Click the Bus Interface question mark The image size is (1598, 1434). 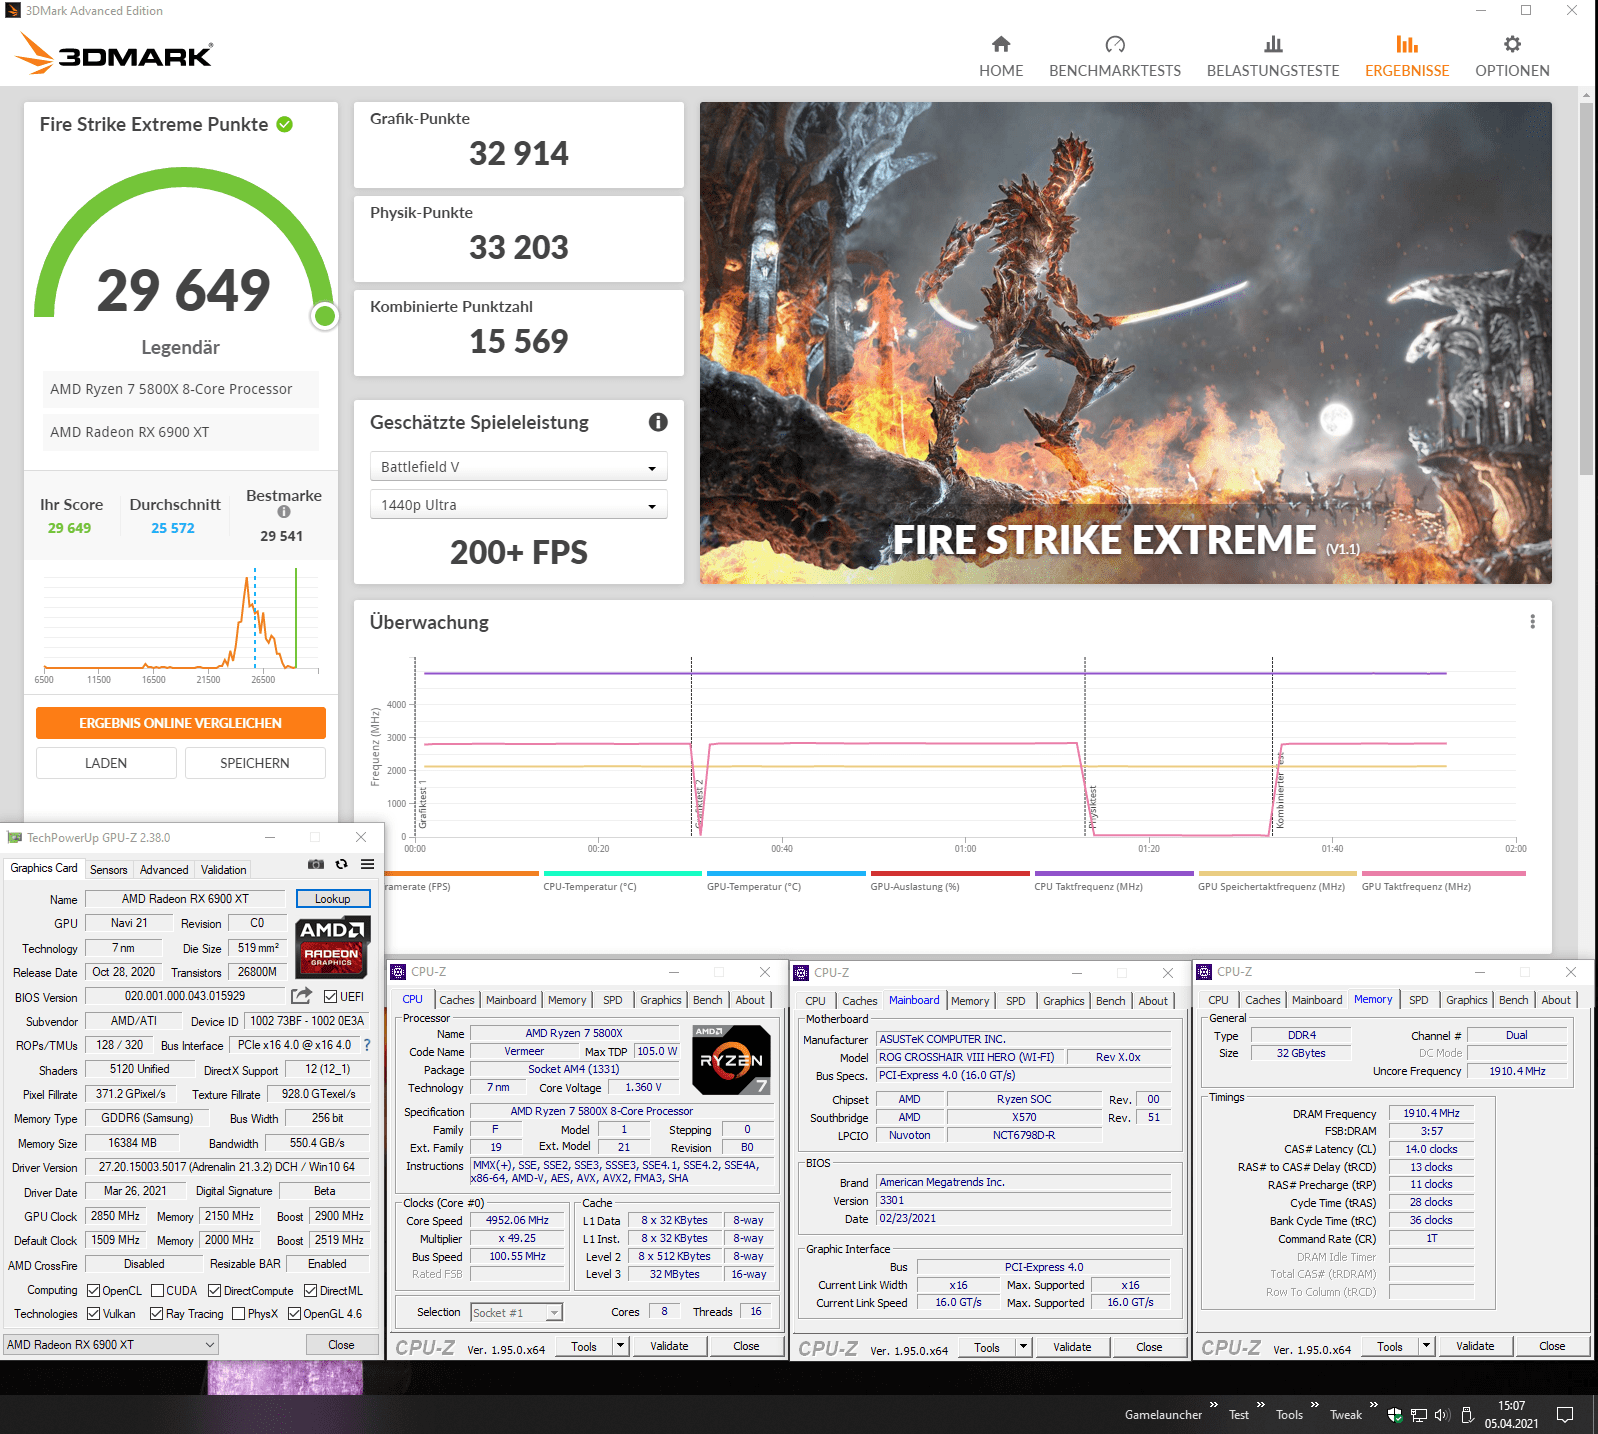pyautogui.click(x=367, y=1045)
